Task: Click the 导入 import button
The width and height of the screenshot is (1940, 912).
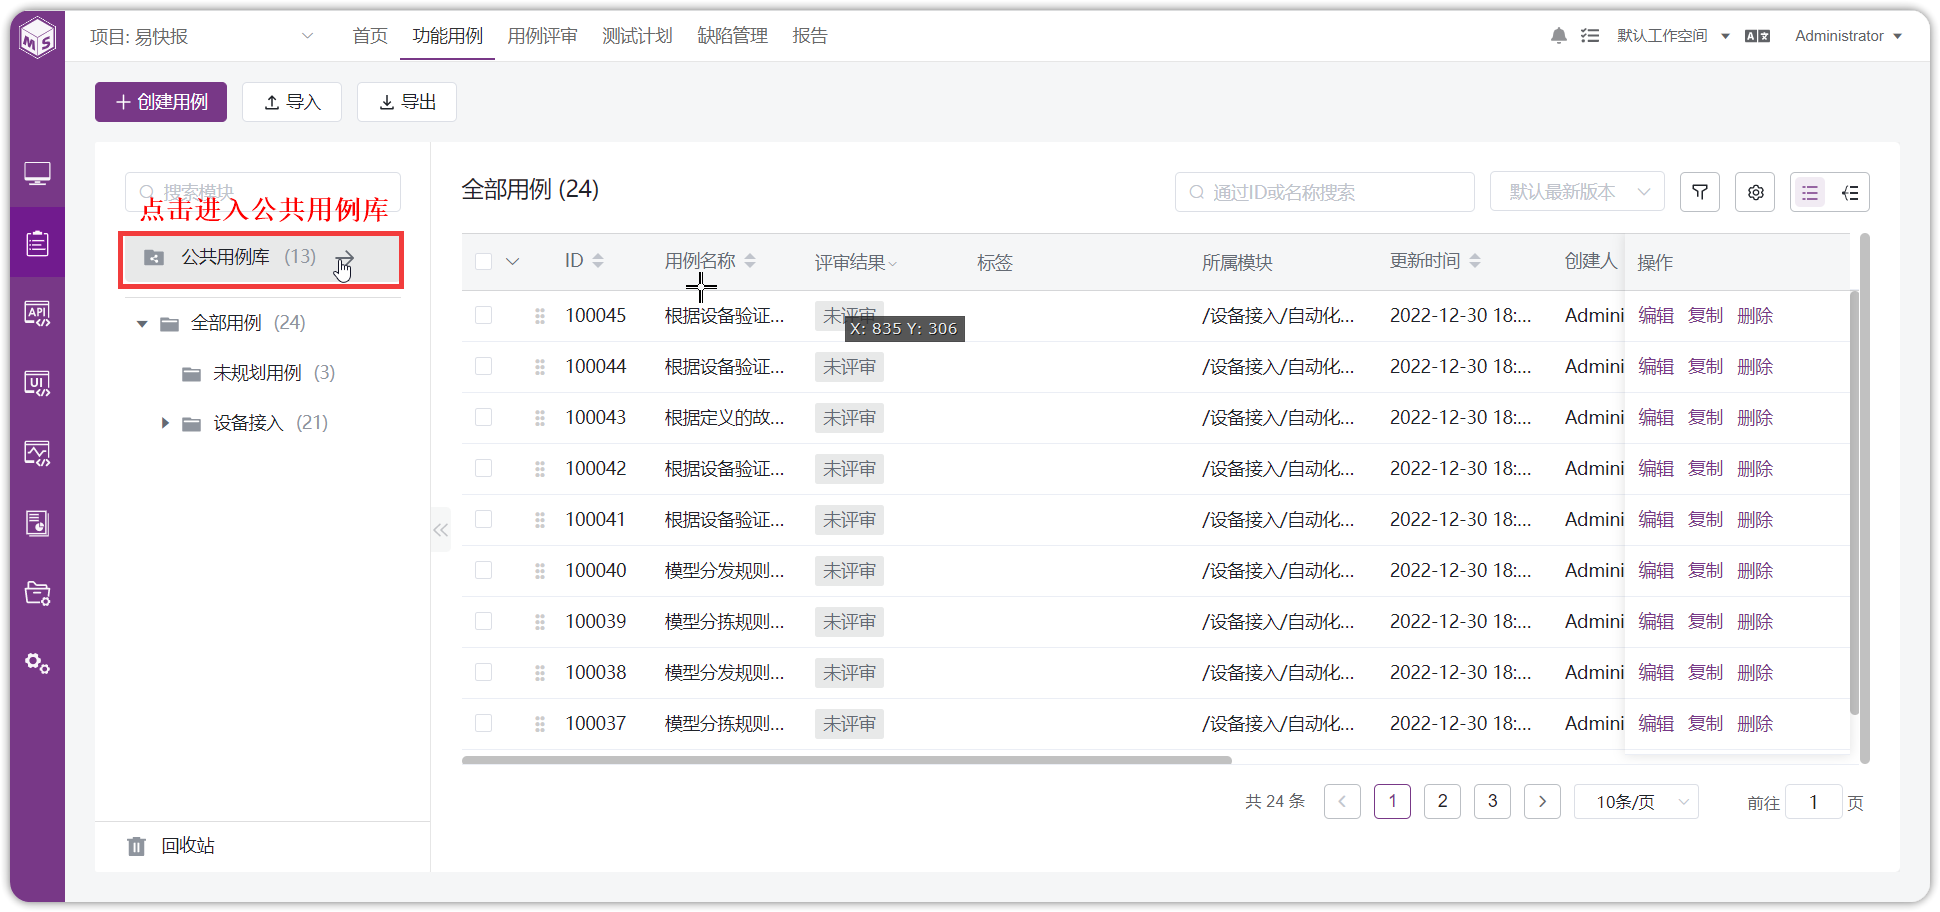Action: [x=292, y=102]
